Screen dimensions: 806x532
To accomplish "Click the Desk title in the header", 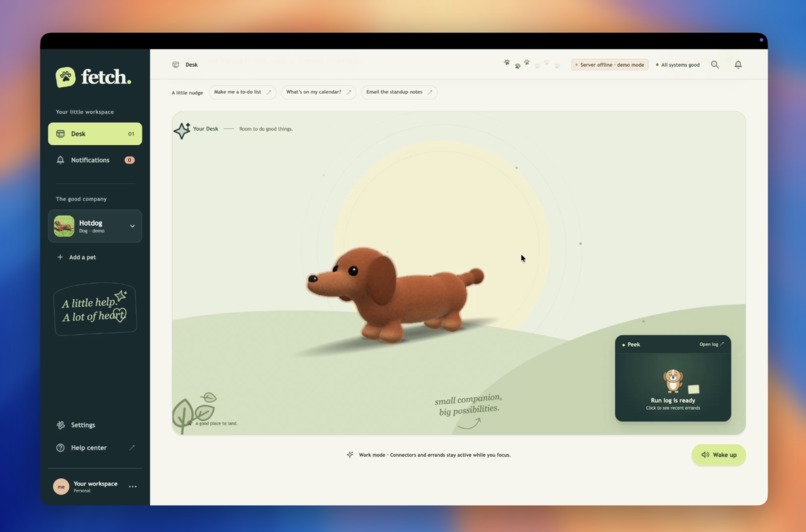I will 192,65.
